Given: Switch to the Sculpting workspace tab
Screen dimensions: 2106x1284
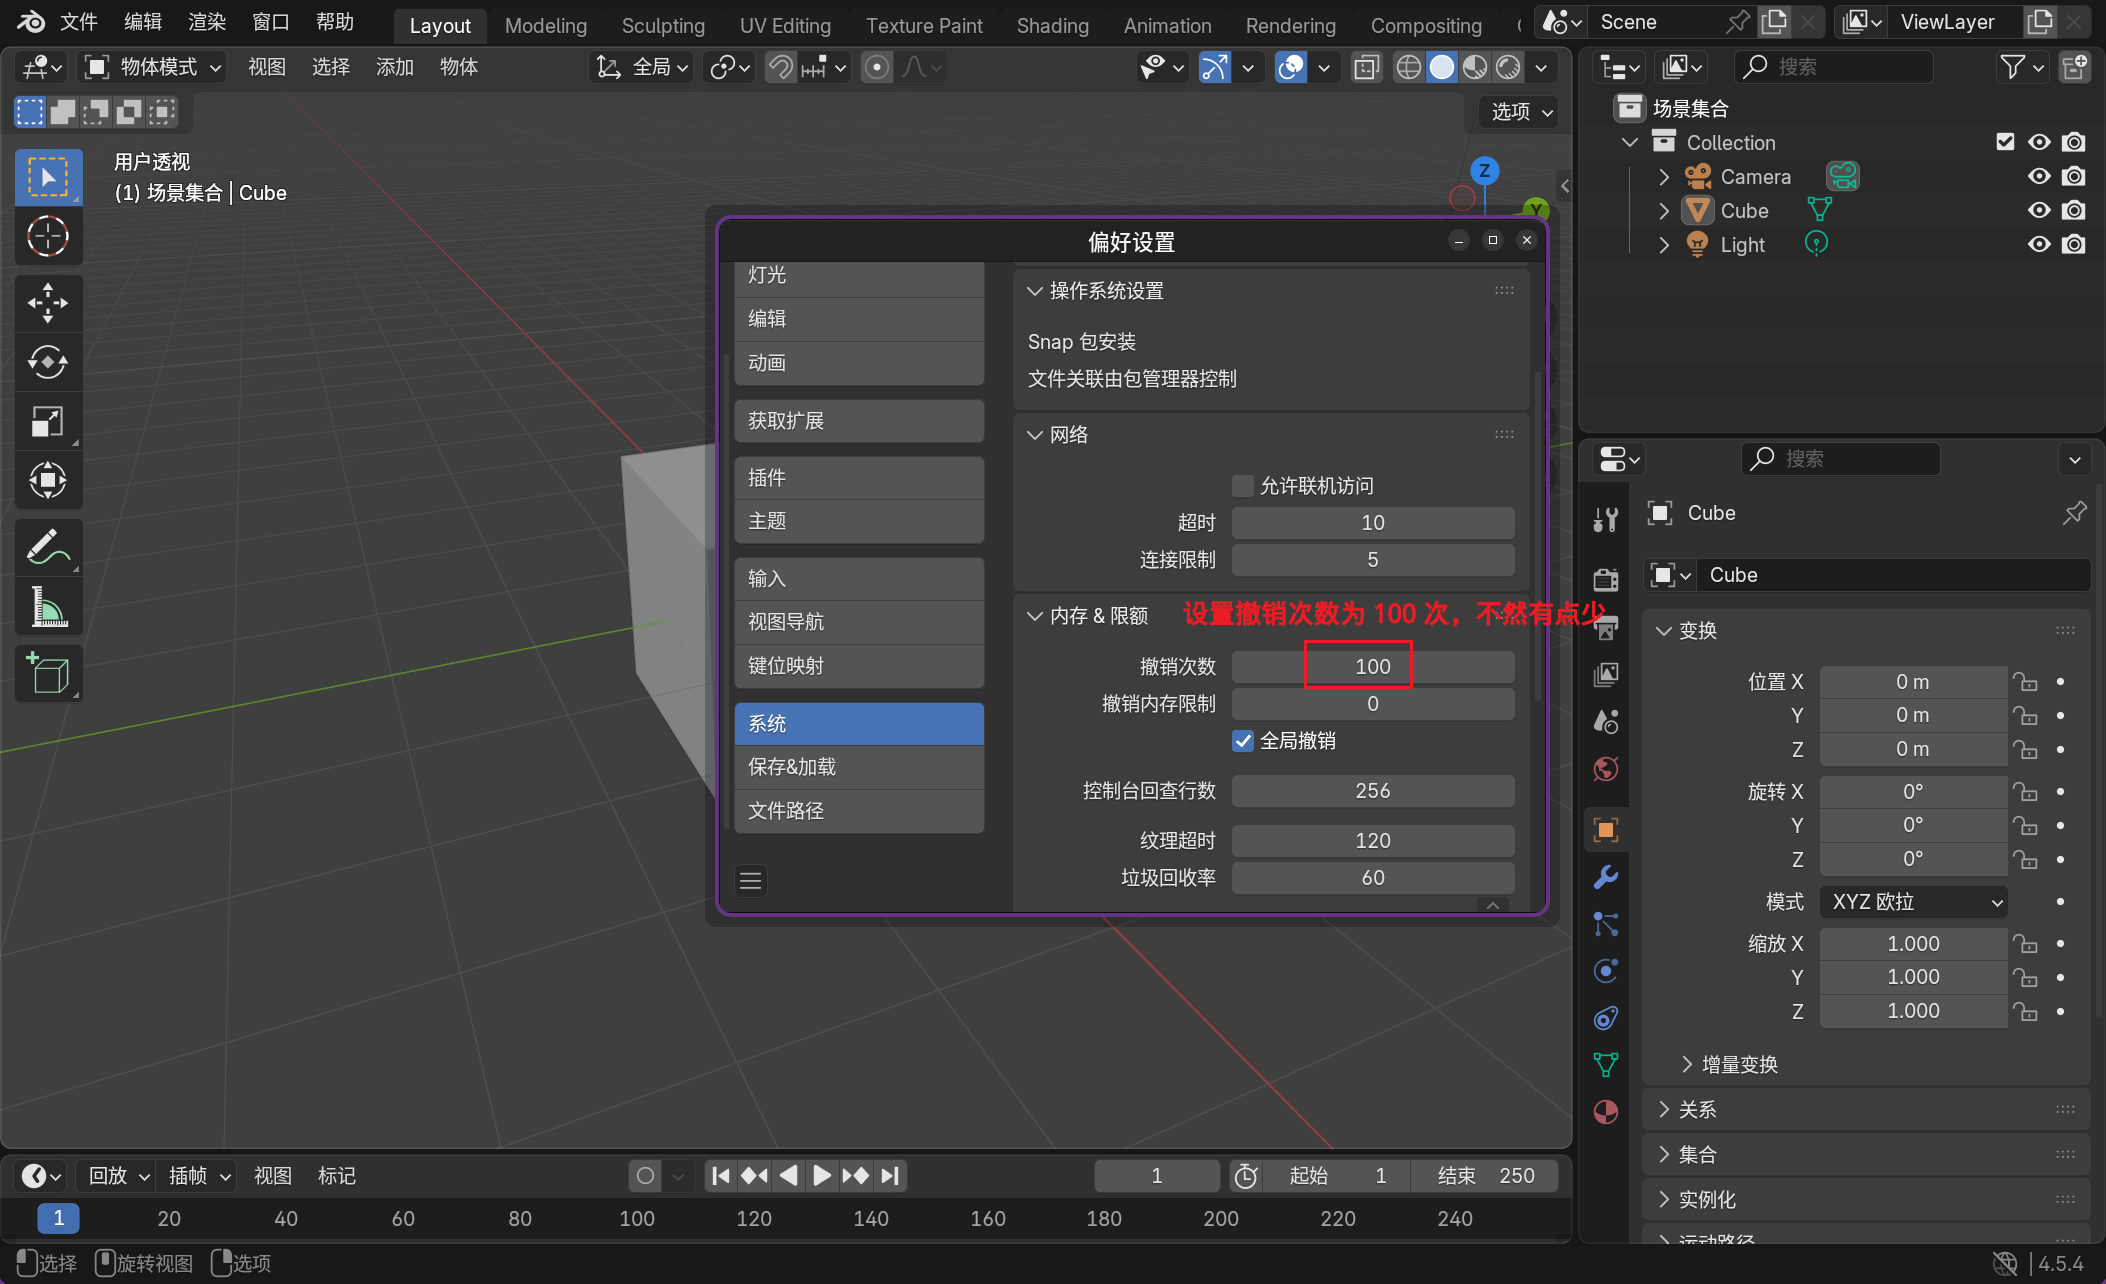Looking at the screenshot, I should [663, 26].
